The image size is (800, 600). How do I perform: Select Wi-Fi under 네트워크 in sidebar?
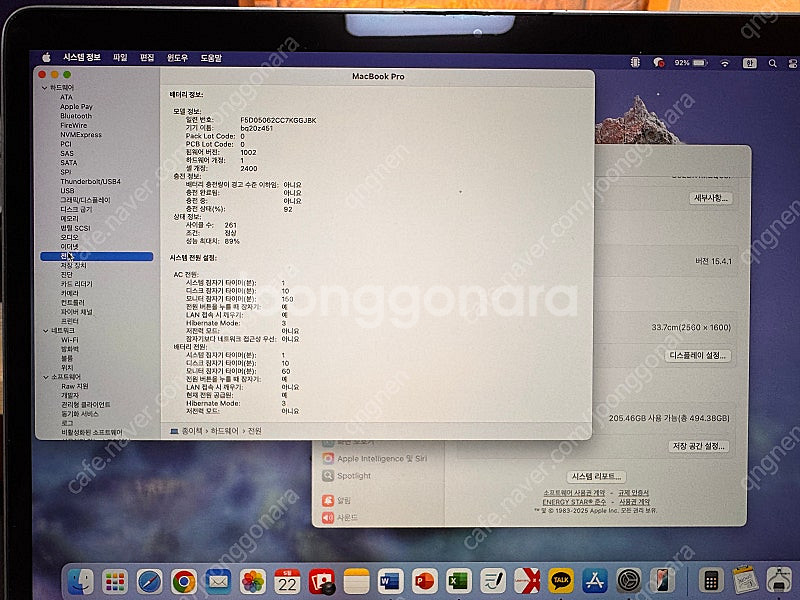click(69, 340)
